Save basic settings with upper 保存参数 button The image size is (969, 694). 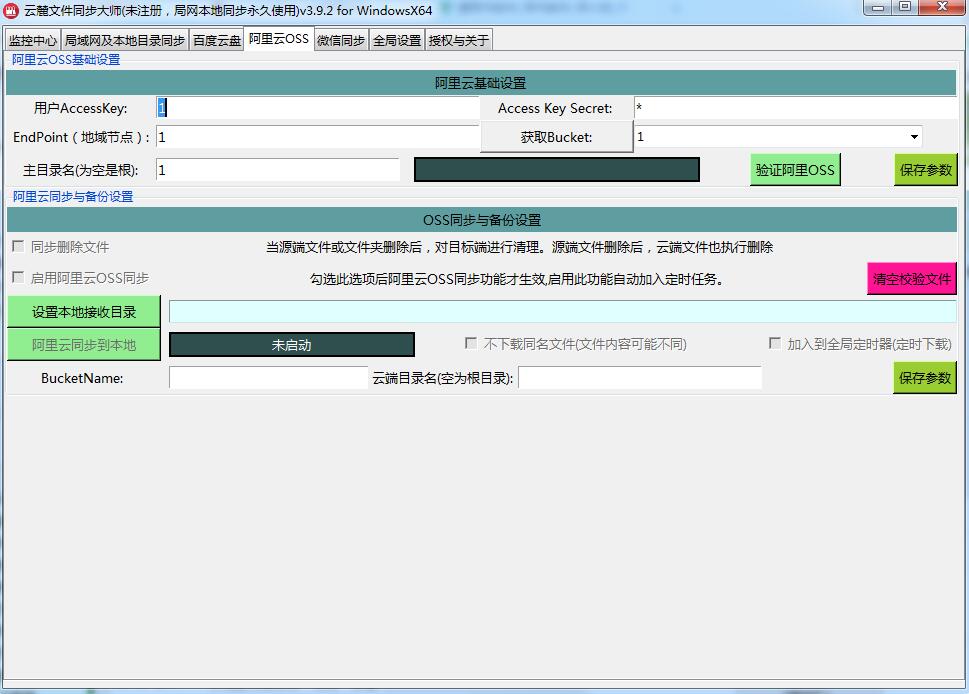pos(926,170)
